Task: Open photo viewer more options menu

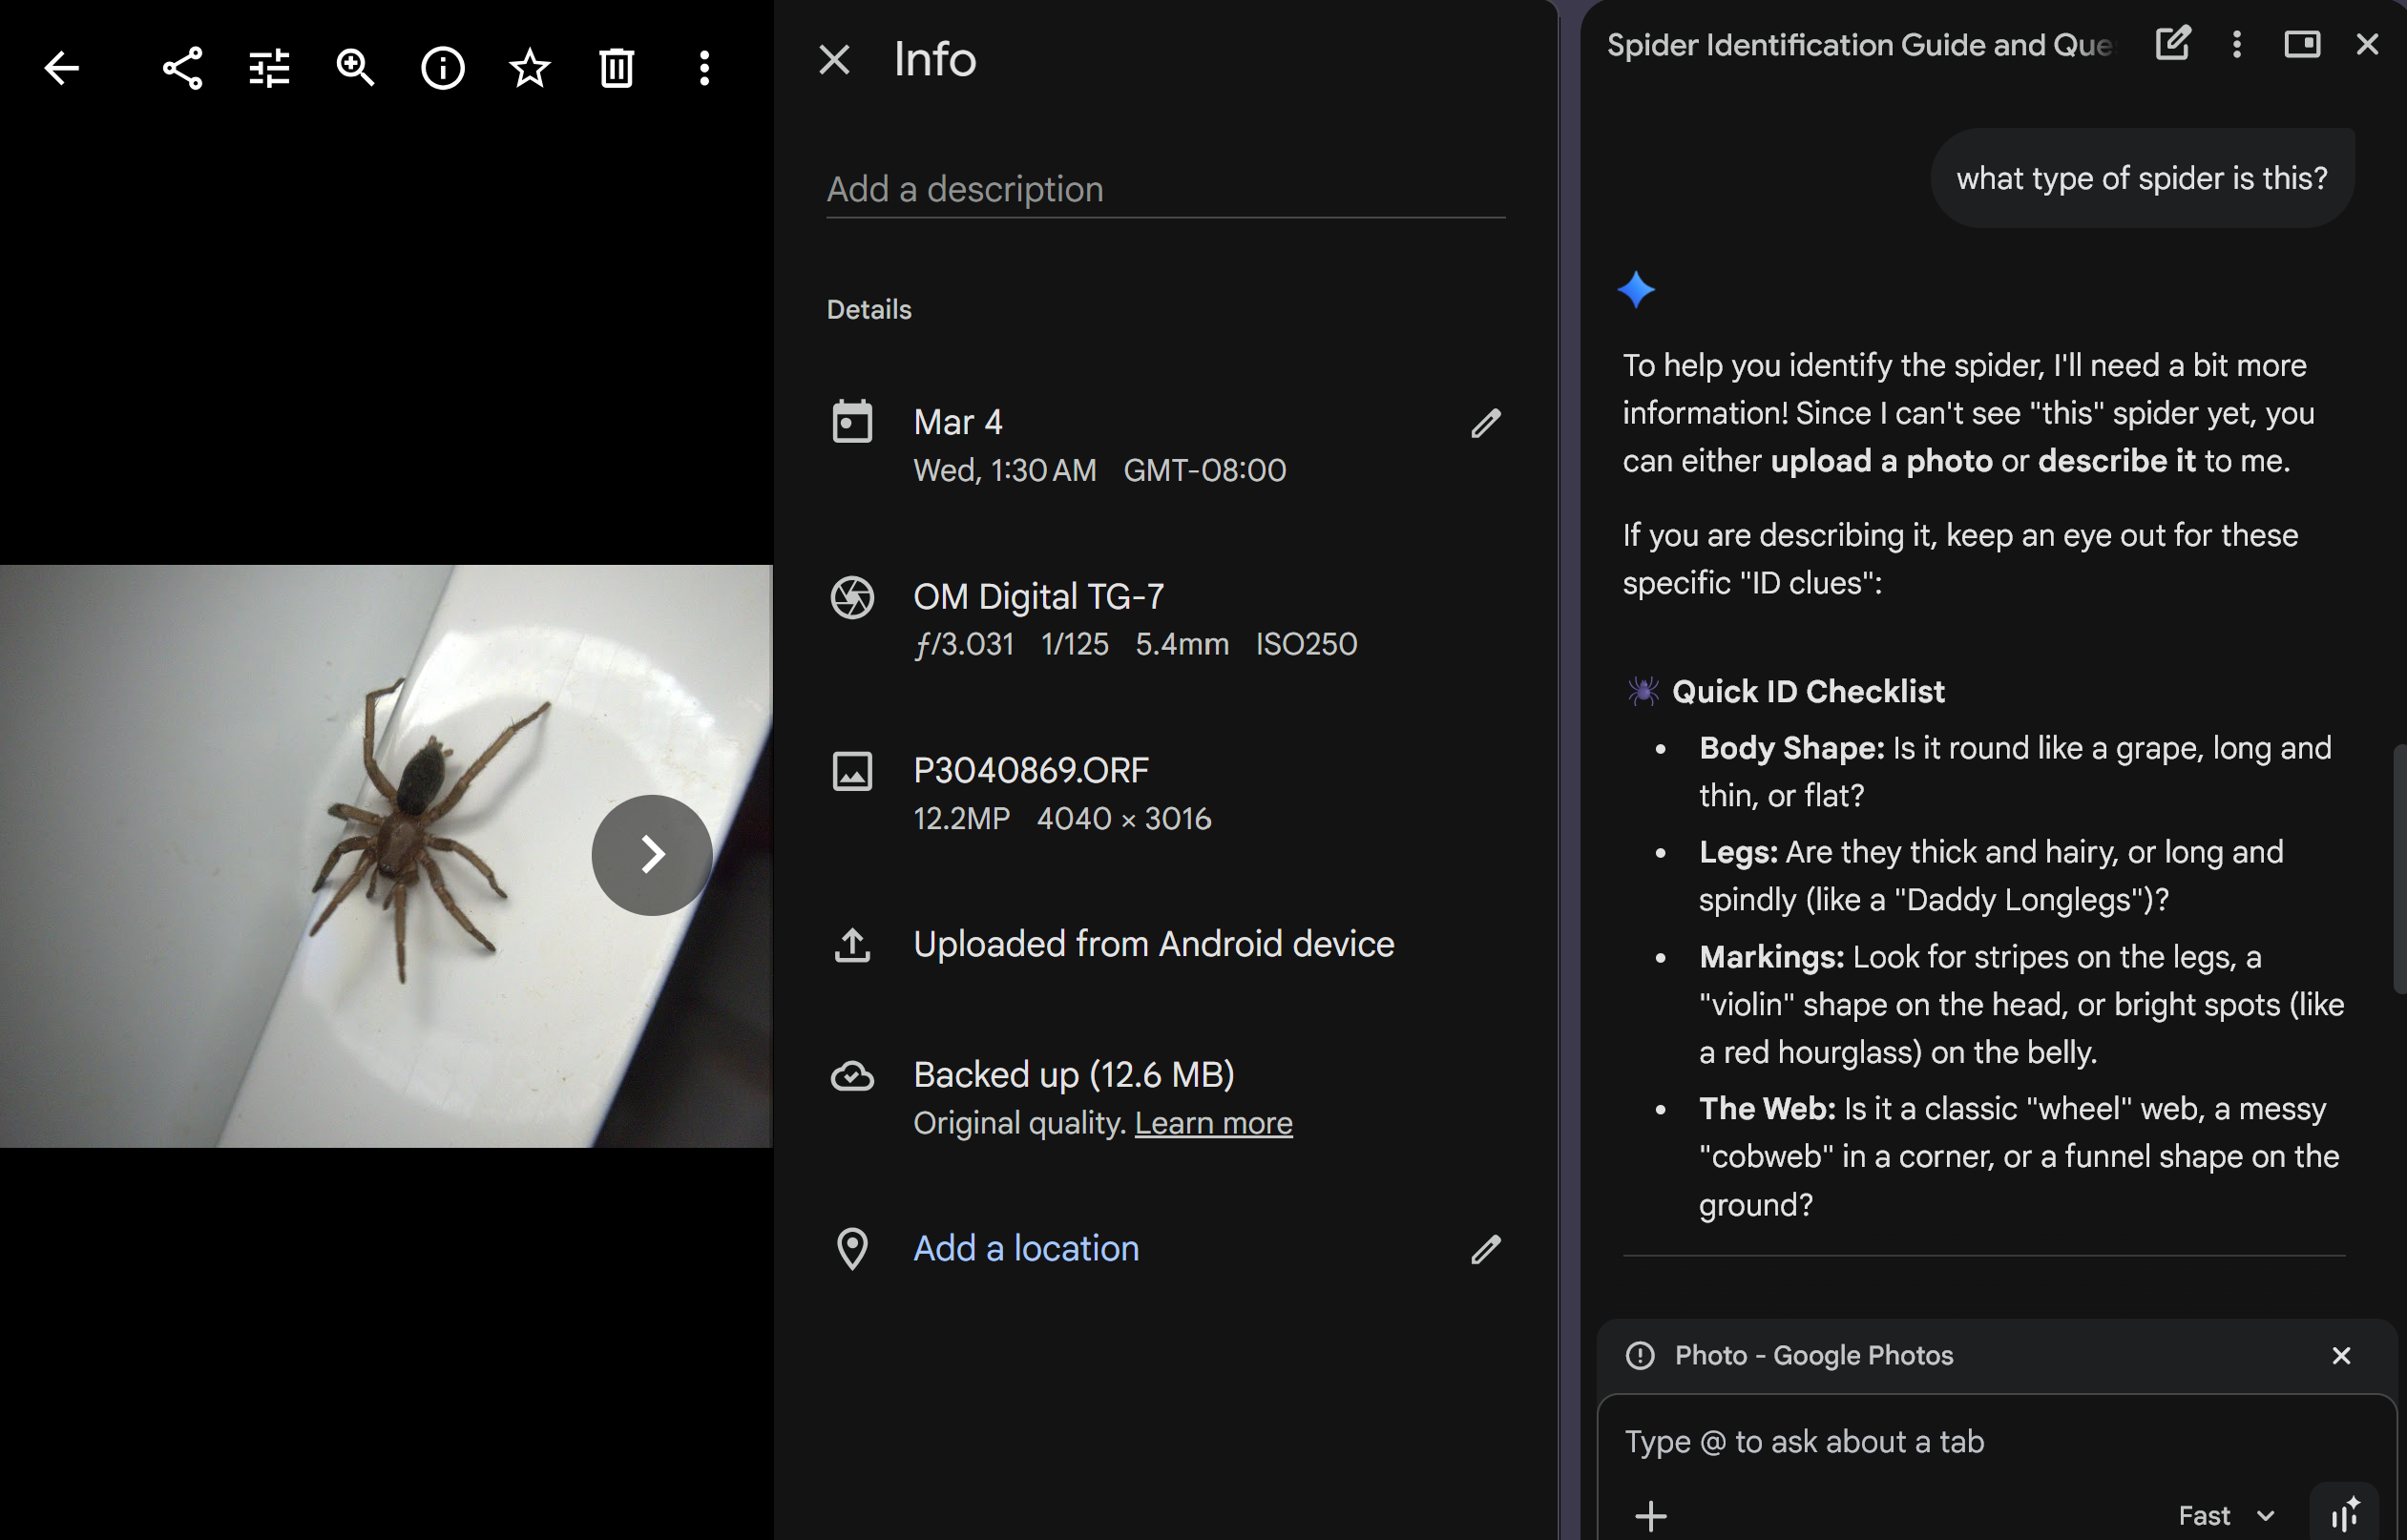Action: click(704, 68)
